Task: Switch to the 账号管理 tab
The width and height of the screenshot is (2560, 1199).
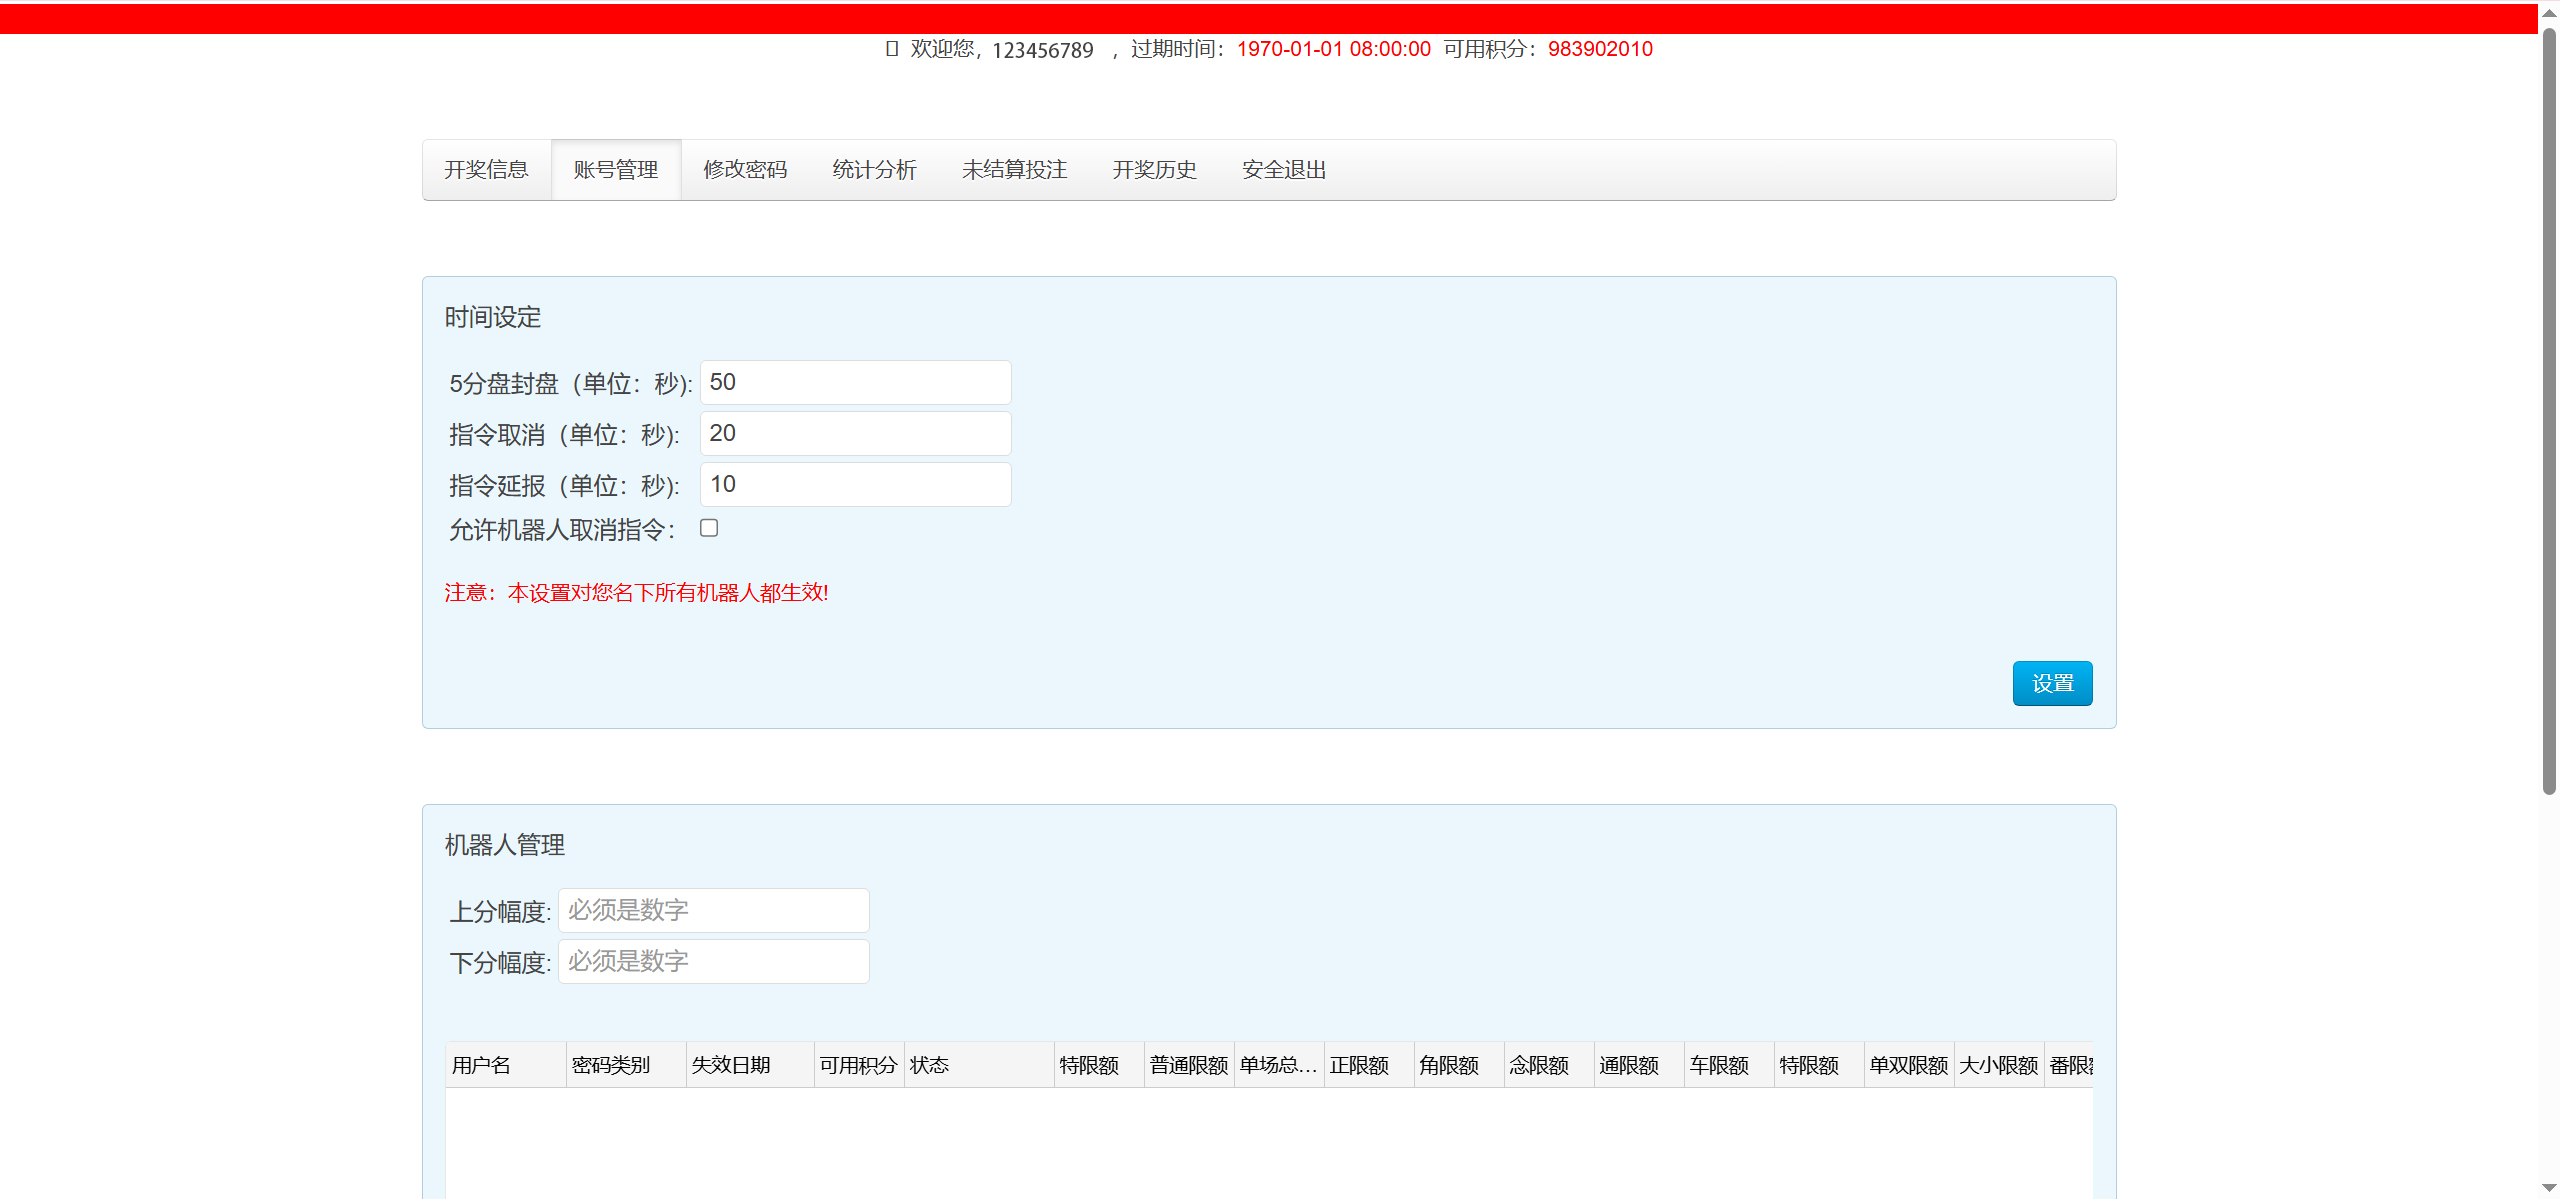Action: pyautogui.click(x=615, y=170)
